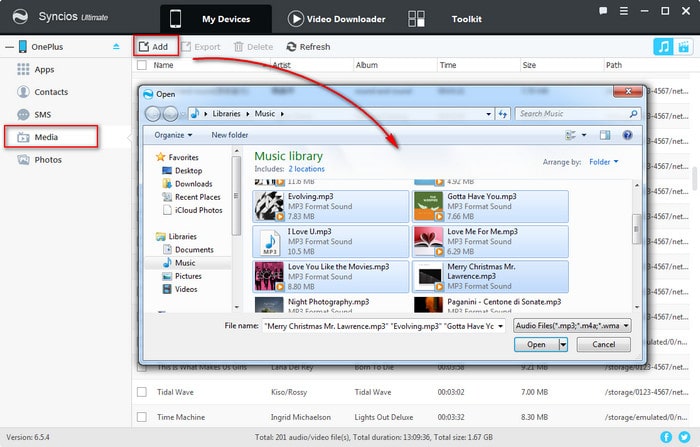This screenshot has width=700, height=447.
Task: Click the Open button
Action: click(x=536, y=344)
